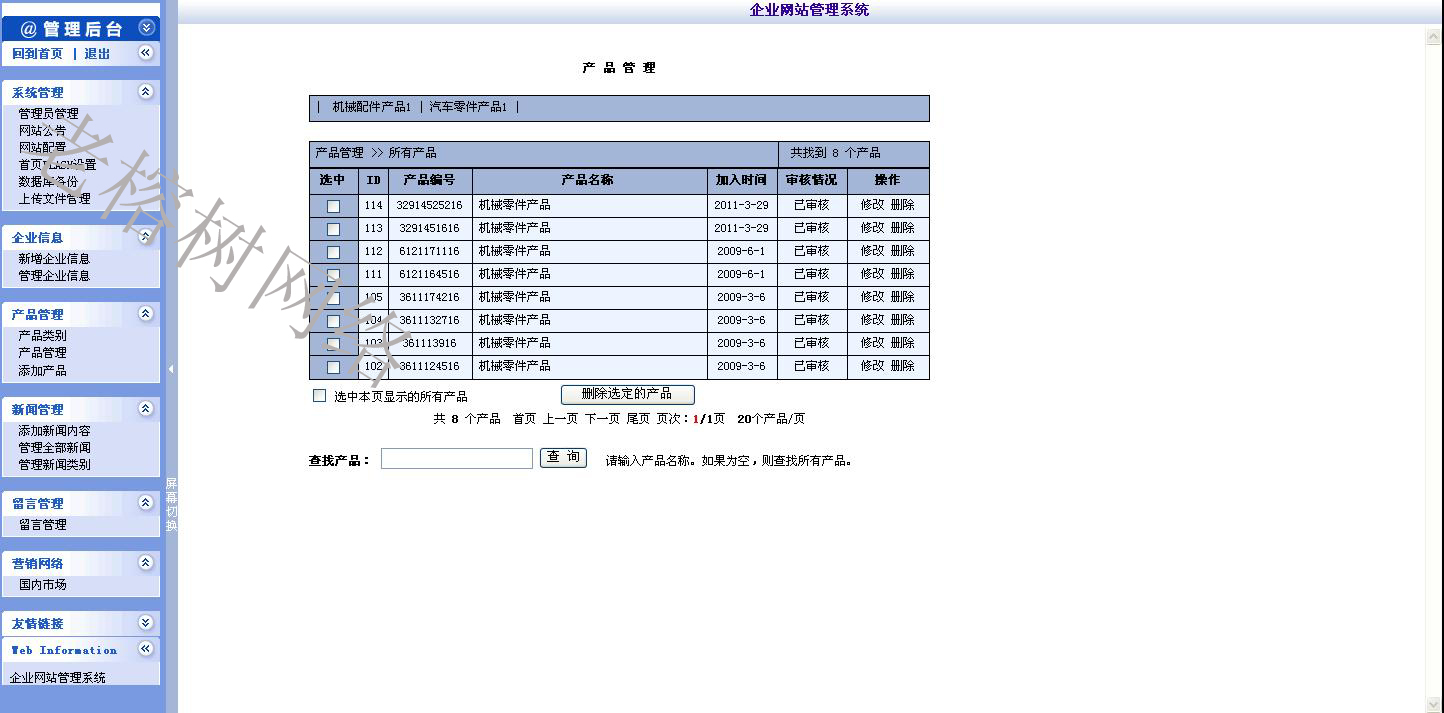
Task: Click 删除 for product ID 112
Action: pos(902,251)
